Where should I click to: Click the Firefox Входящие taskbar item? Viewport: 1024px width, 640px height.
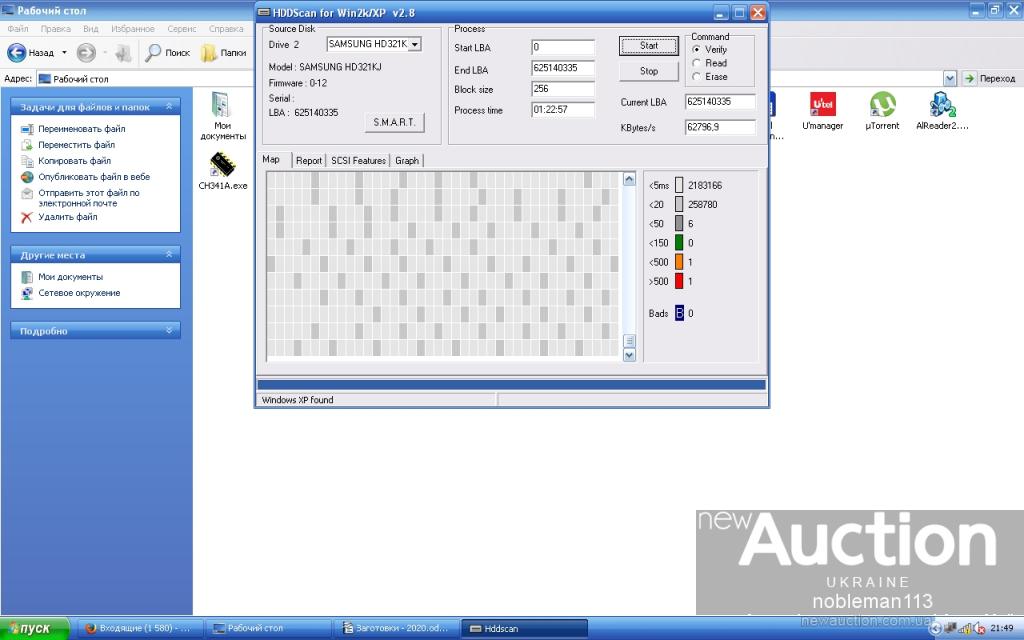tap(140, 628)
